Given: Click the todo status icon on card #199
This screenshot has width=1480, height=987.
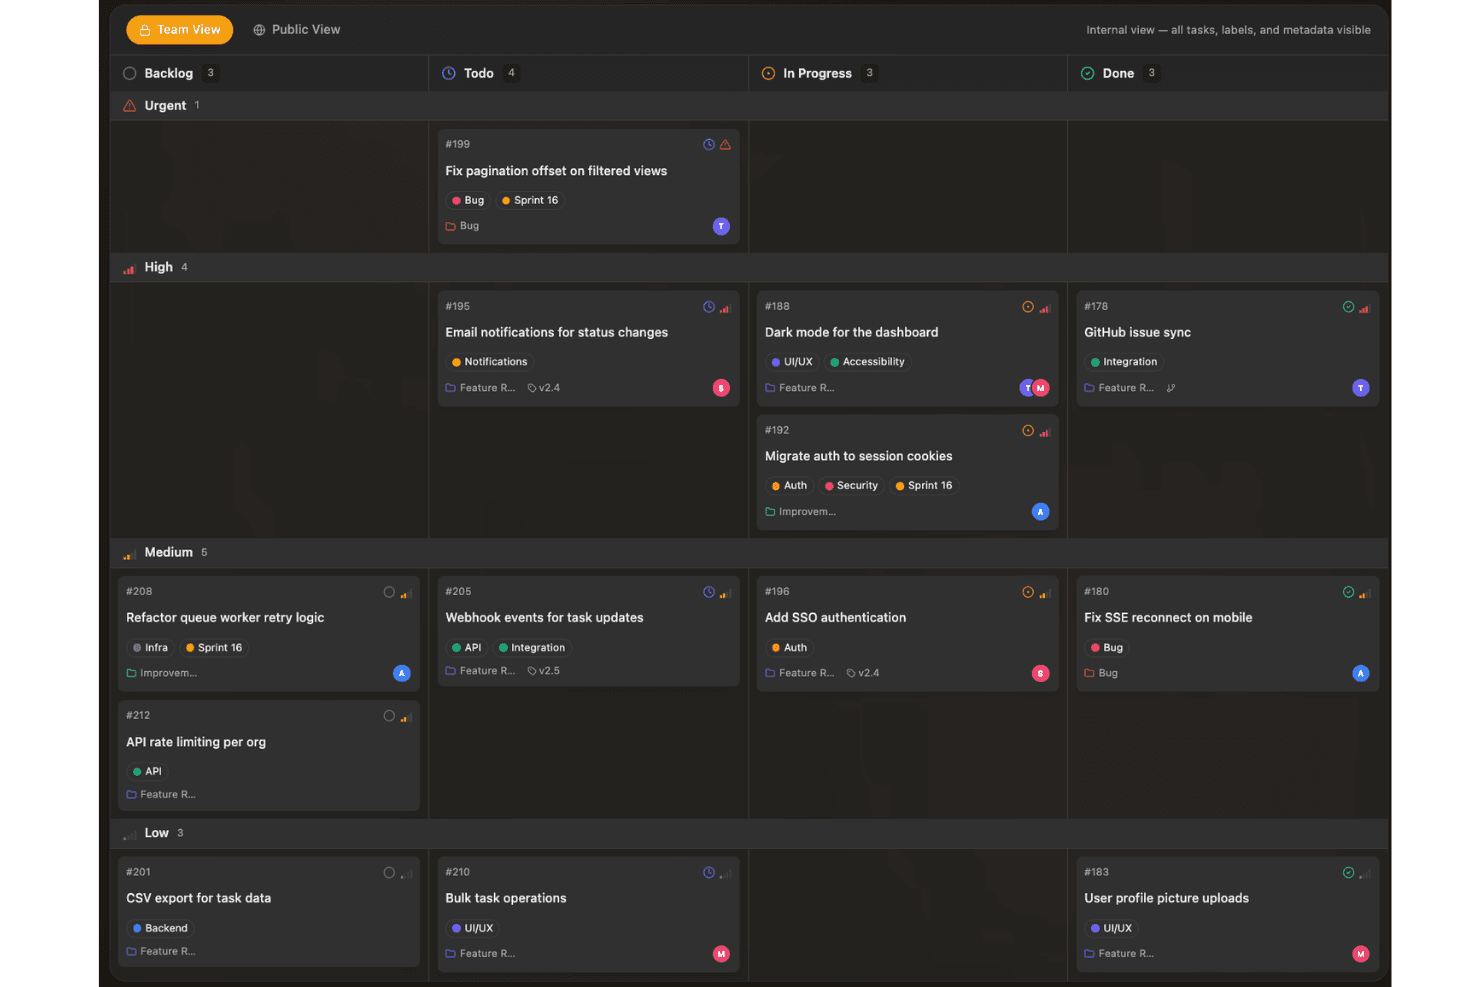Looking at the screenshot, I should click(x=709, y=145).
